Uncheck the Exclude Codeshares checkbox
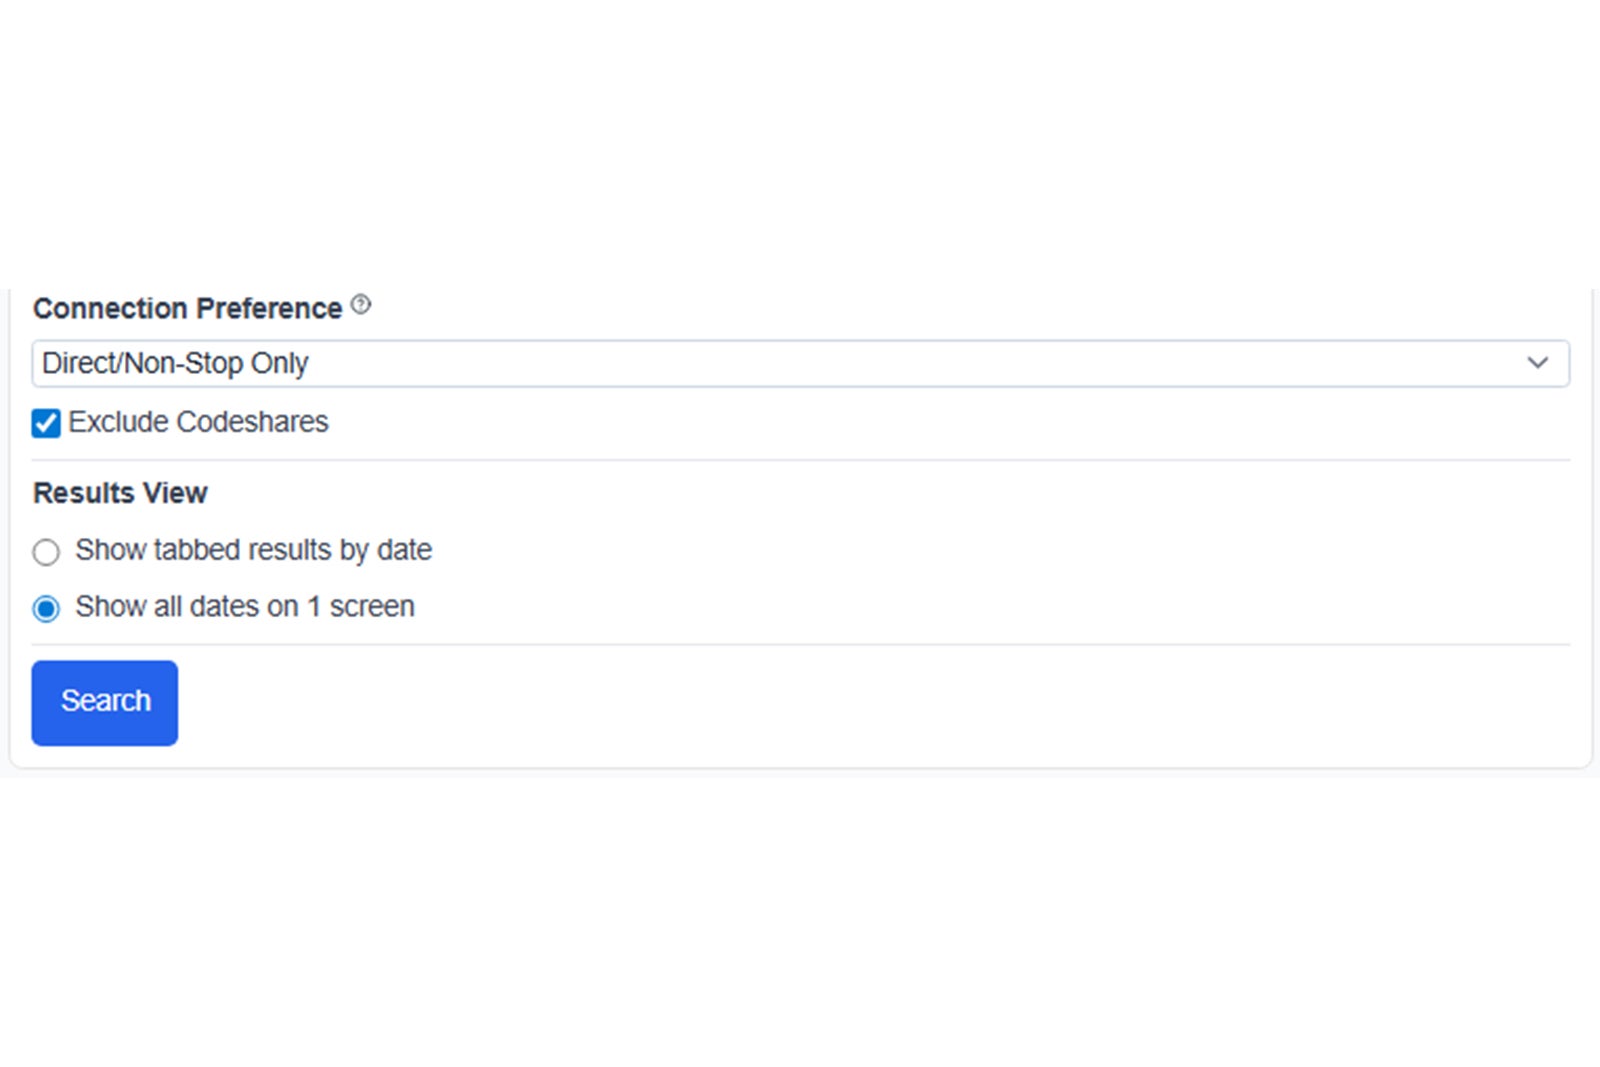This screenshot has height=1067, width=1600. [46, 423]
